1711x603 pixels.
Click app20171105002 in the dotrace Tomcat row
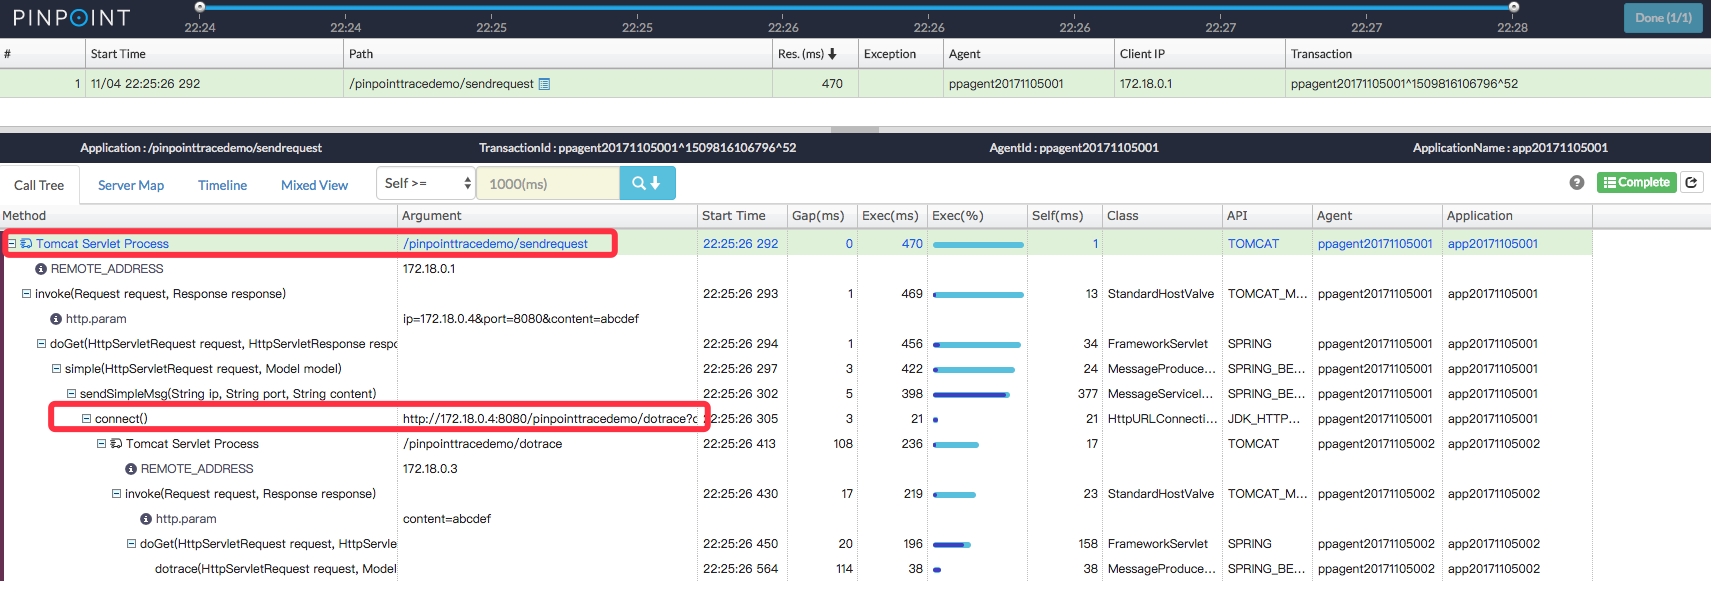click(x=1493, y=444)
